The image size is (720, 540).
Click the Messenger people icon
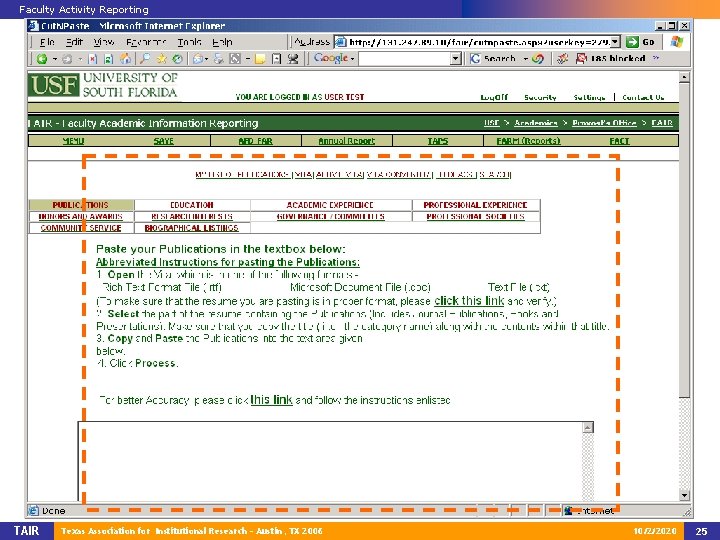293,58
